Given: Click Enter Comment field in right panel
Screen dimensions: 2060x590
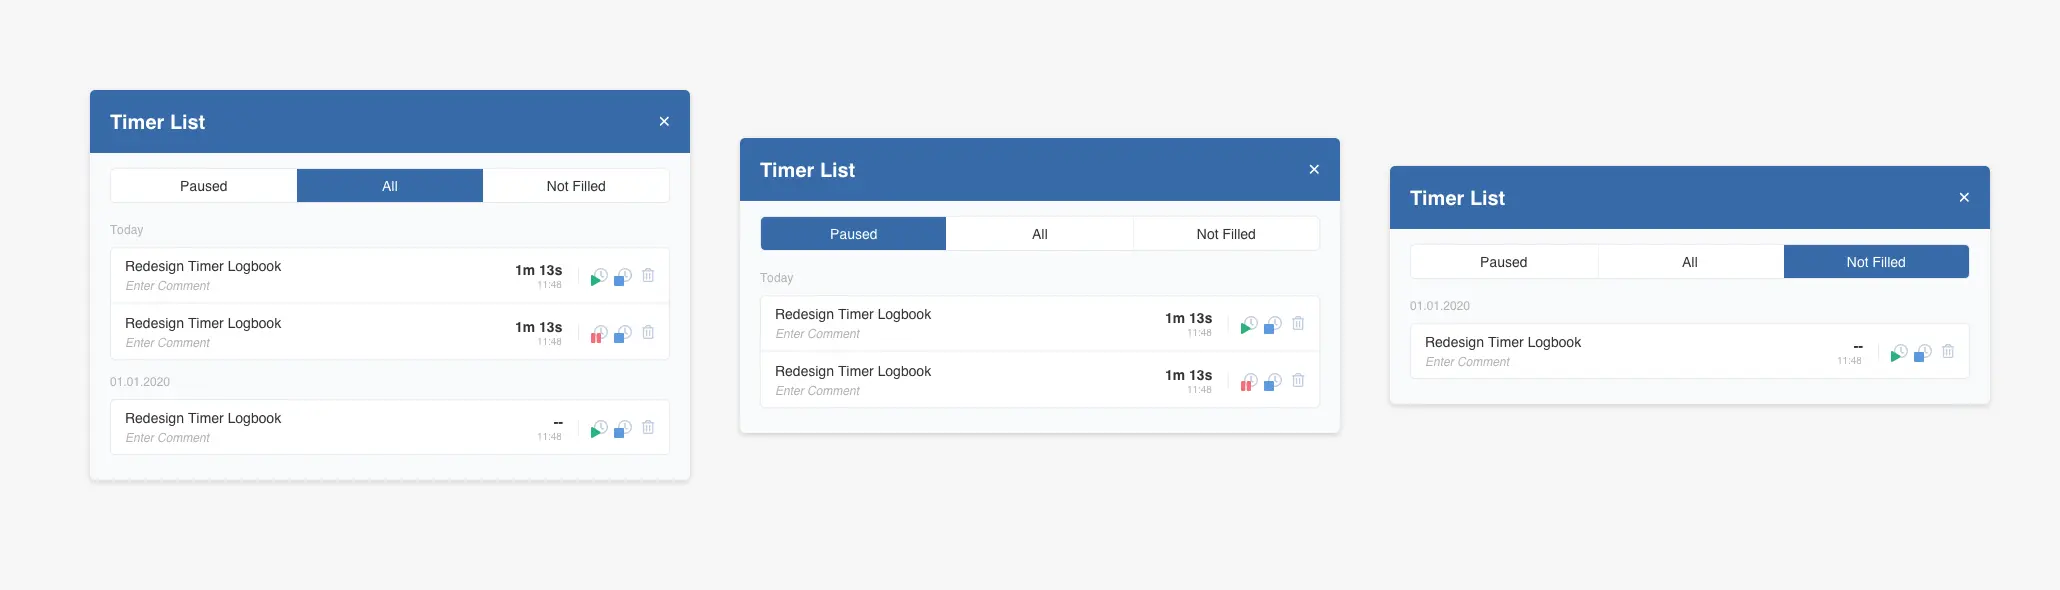Looking at the screenshot, I should pyautogui.click(x=1467, y=362).
